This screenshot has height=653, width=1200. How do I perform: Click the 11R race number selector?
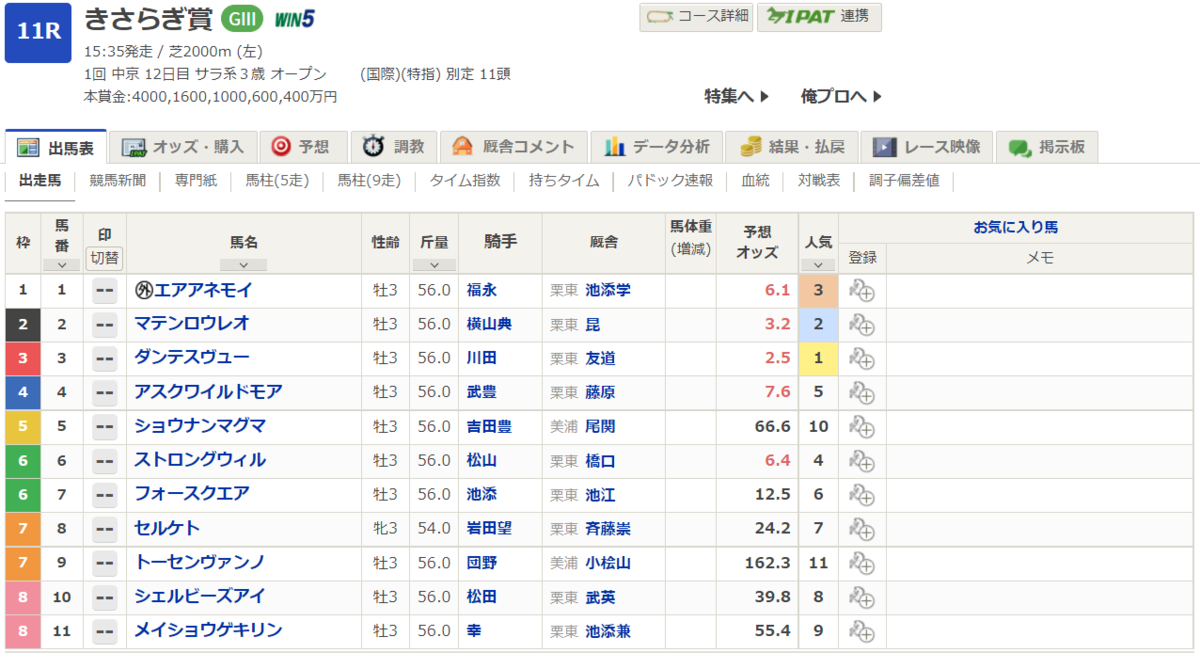[38, 32]
